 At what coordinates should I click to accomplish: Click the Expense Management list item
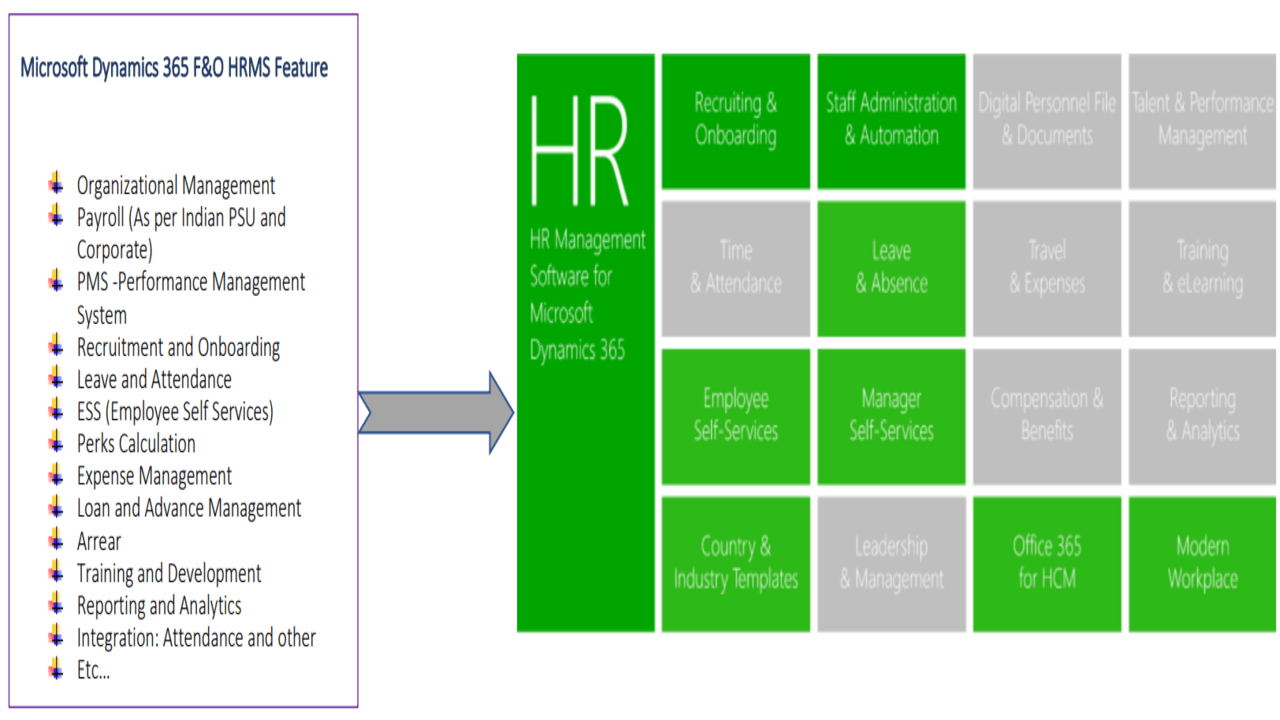[x=154, y=477]
